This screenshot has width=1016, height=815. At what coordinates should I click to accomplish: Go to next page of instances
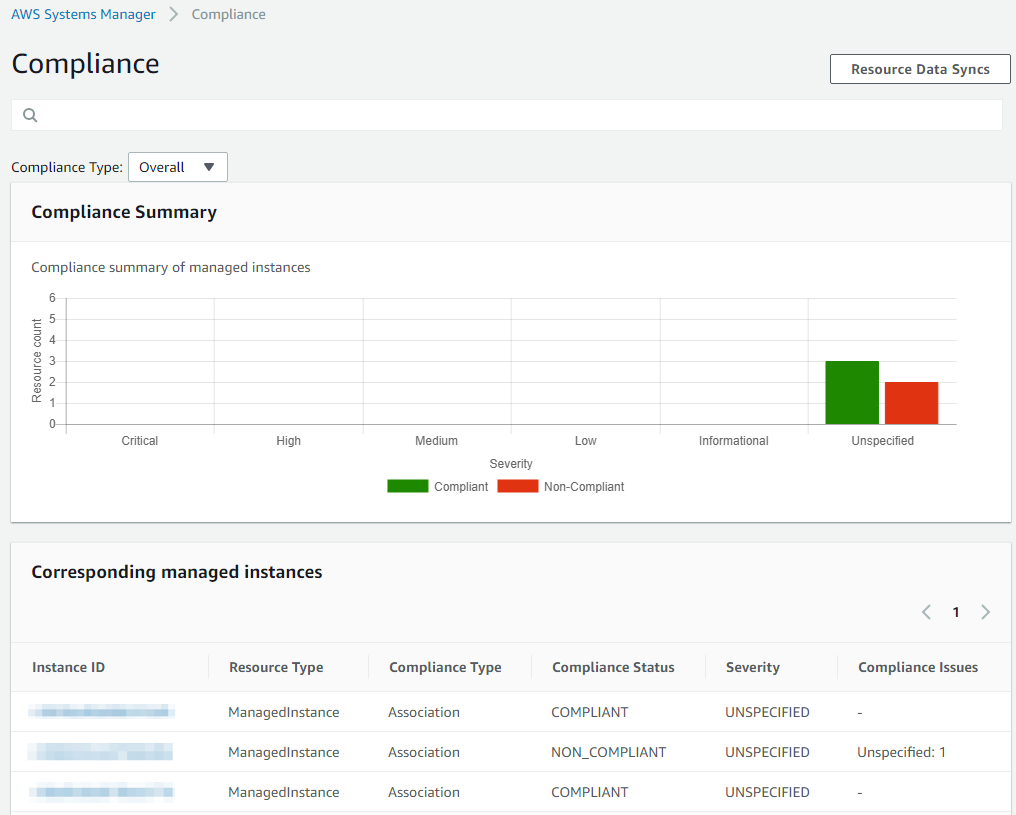coord(985,612)
